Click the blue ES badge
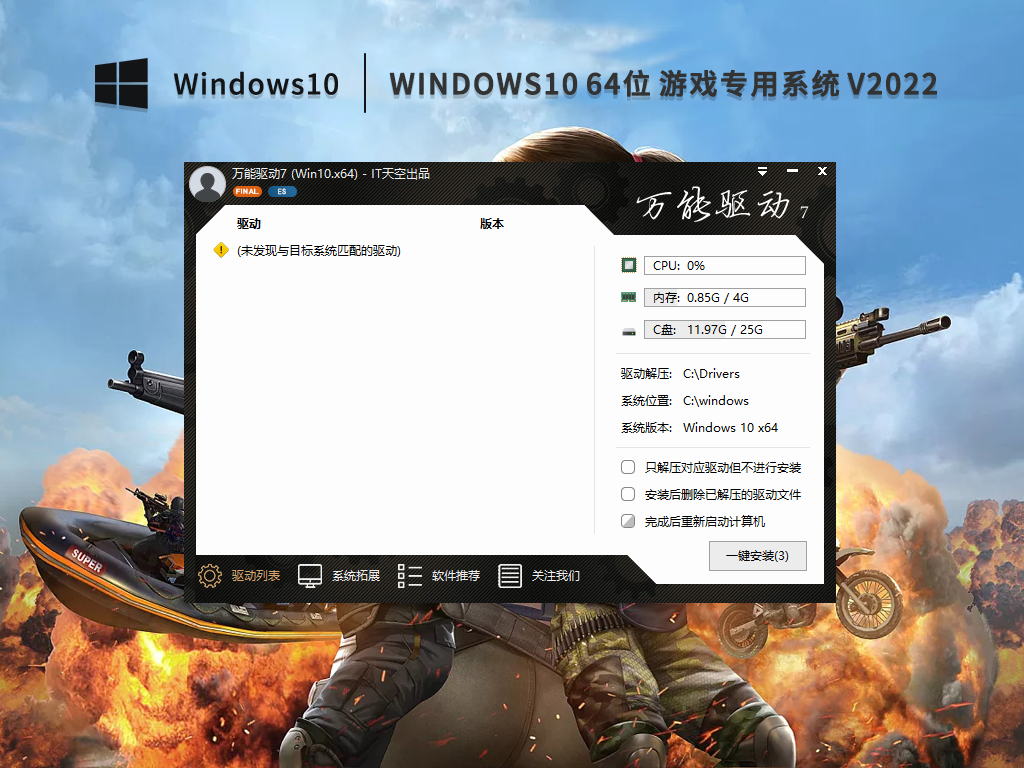The height and width of the screenshot is (768, 1024). point(282,191)
